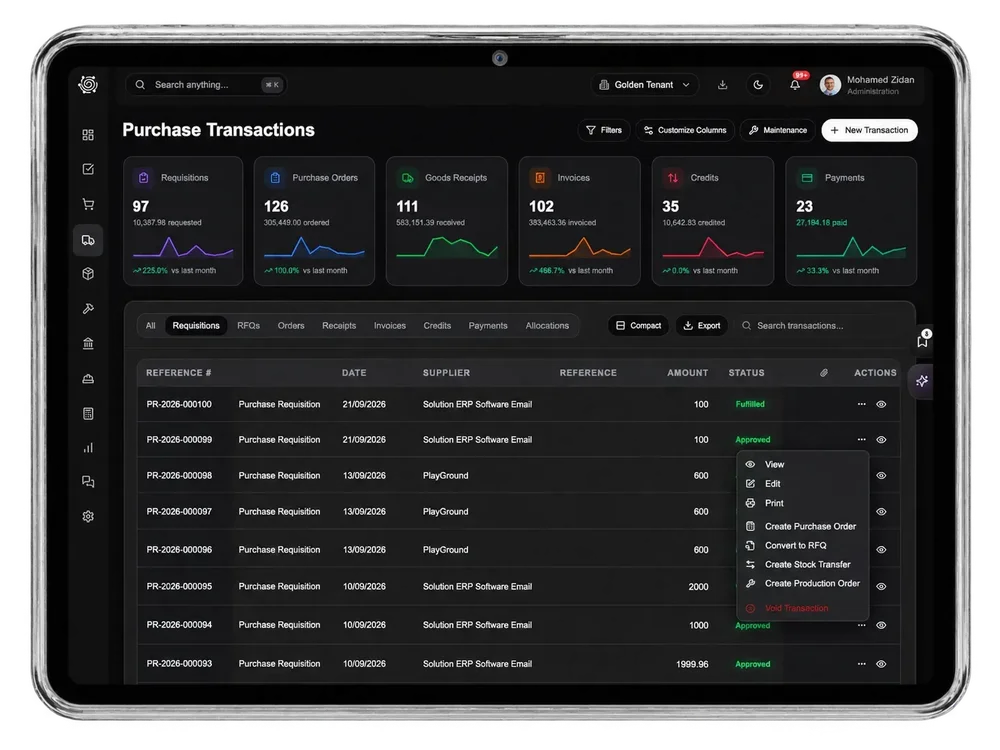1000x750 pixels.
Task: Sort by the Amount column header
Action: [688, 373]
